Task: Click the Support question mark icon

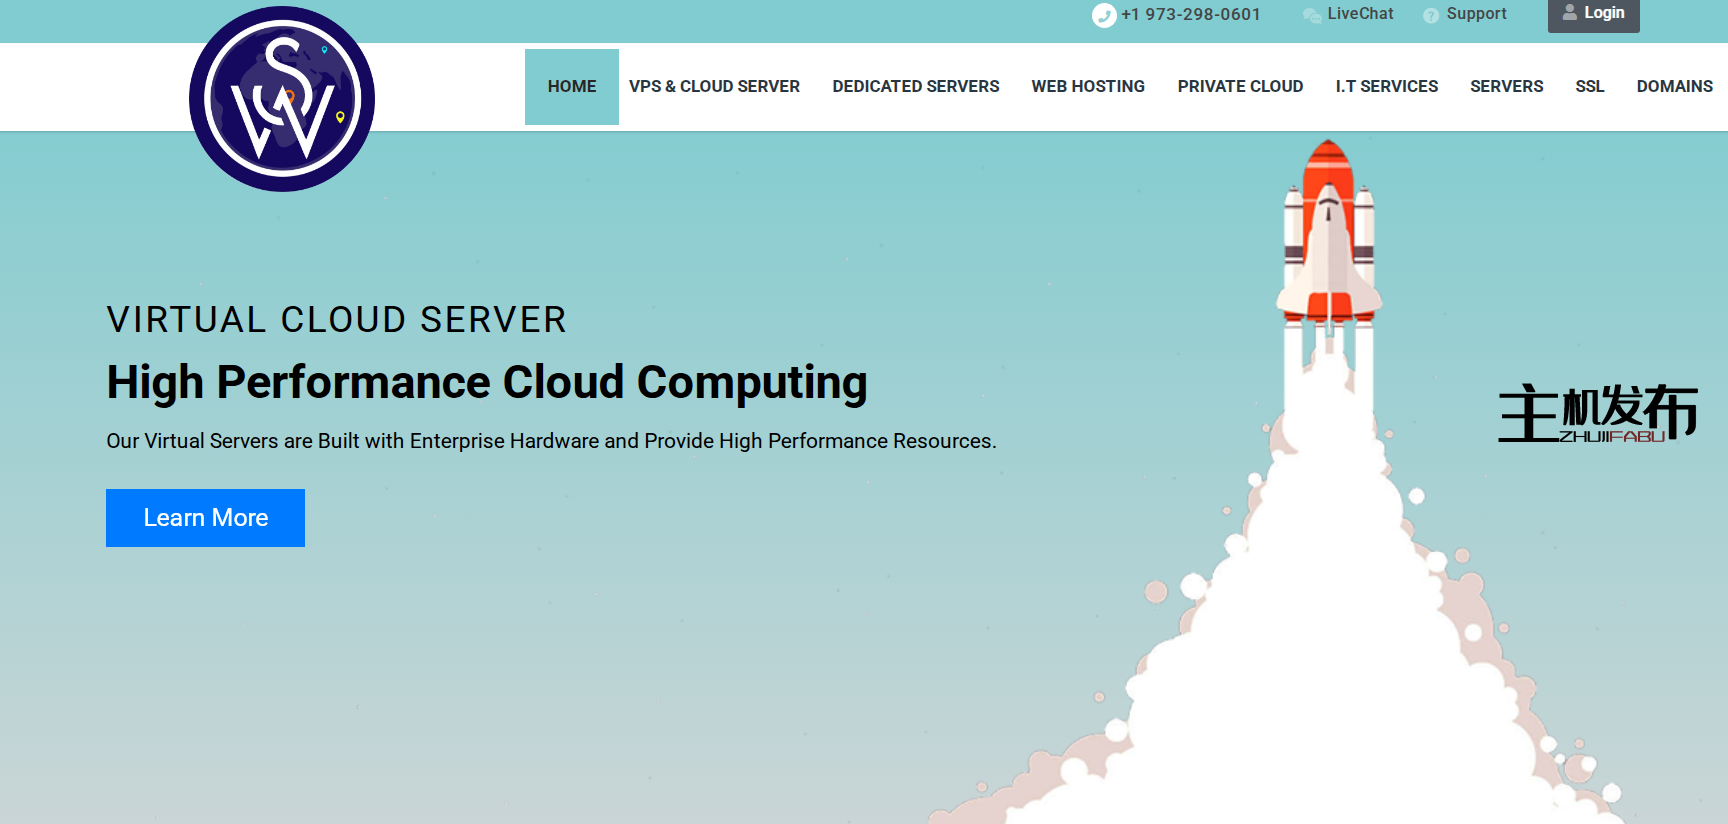Action: [x=1431, y=15]
